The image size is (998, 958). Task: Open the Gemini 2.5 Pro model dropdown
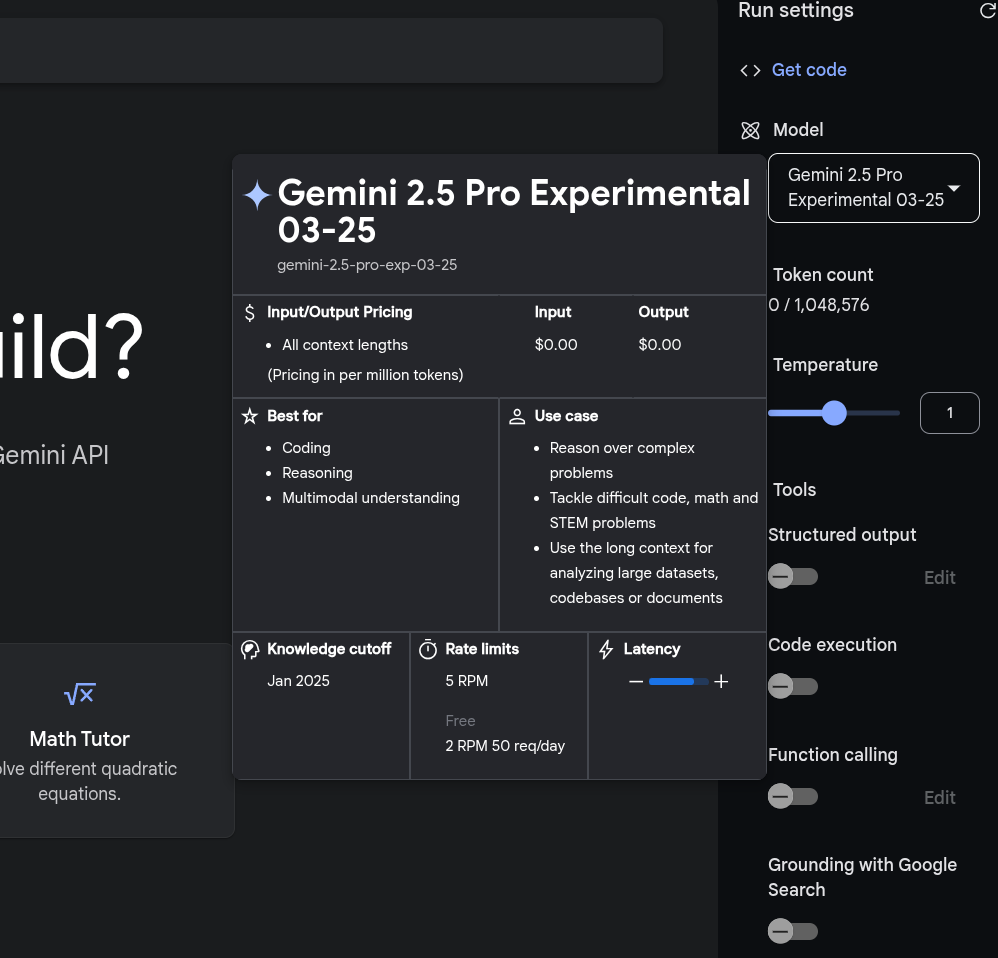[873, 188]
